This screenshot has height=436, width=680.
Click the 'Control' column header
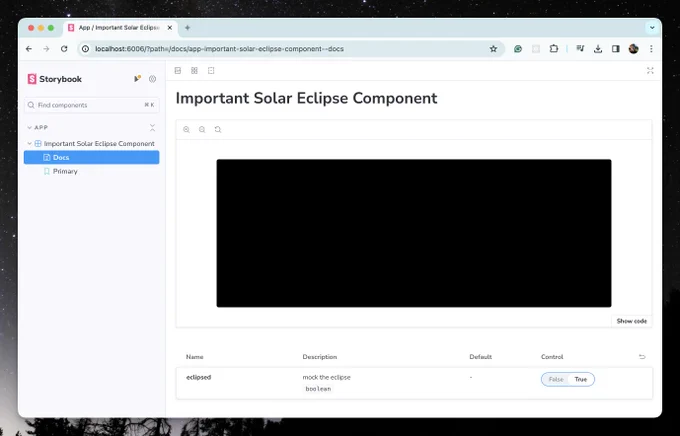tap(552, 357)
